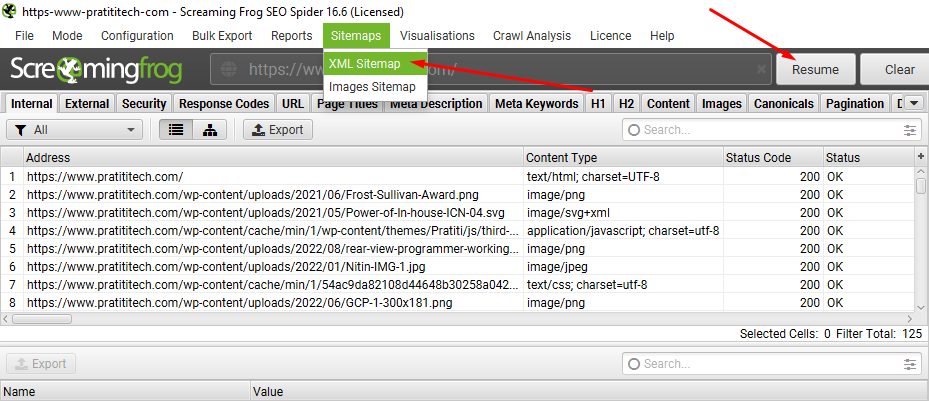Screen dimensions: 929x401
Task: Open the File menu
Action: coord(24,36)
